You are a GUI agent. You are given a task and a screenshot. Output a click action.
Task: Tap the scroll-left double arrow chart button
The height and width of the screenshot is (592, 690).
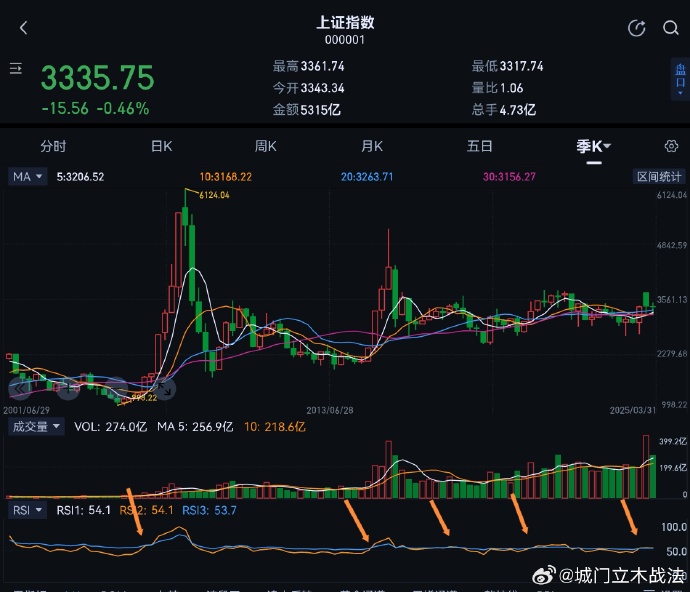[x=18, y=388]
